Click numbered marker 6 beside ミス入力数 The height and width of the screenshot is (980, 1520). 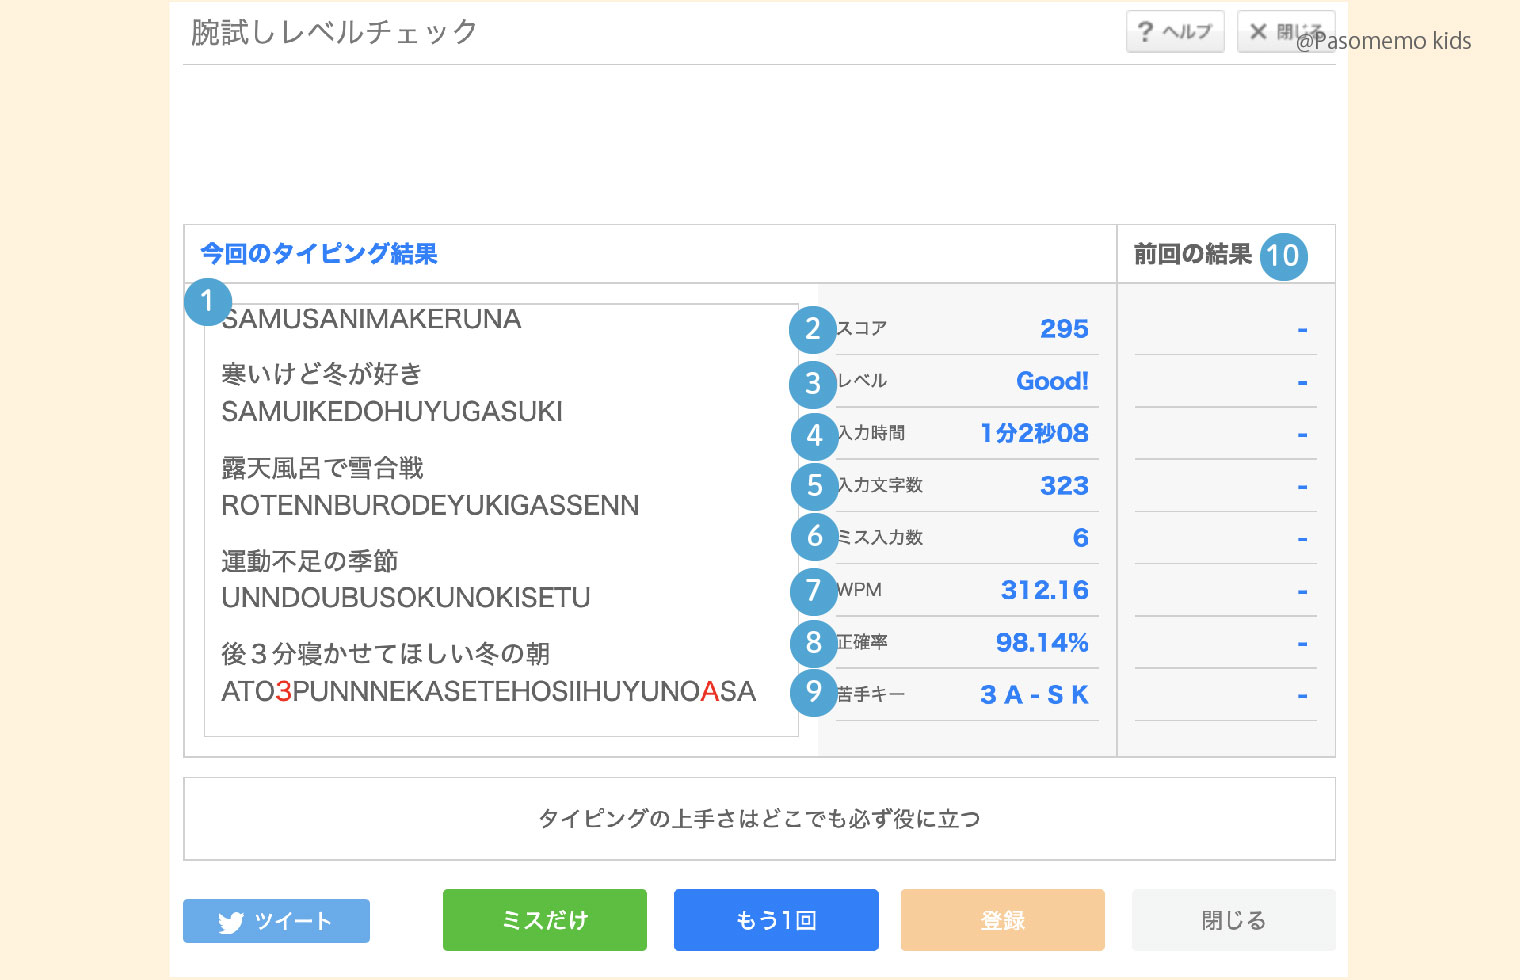[x=815, y=537]
